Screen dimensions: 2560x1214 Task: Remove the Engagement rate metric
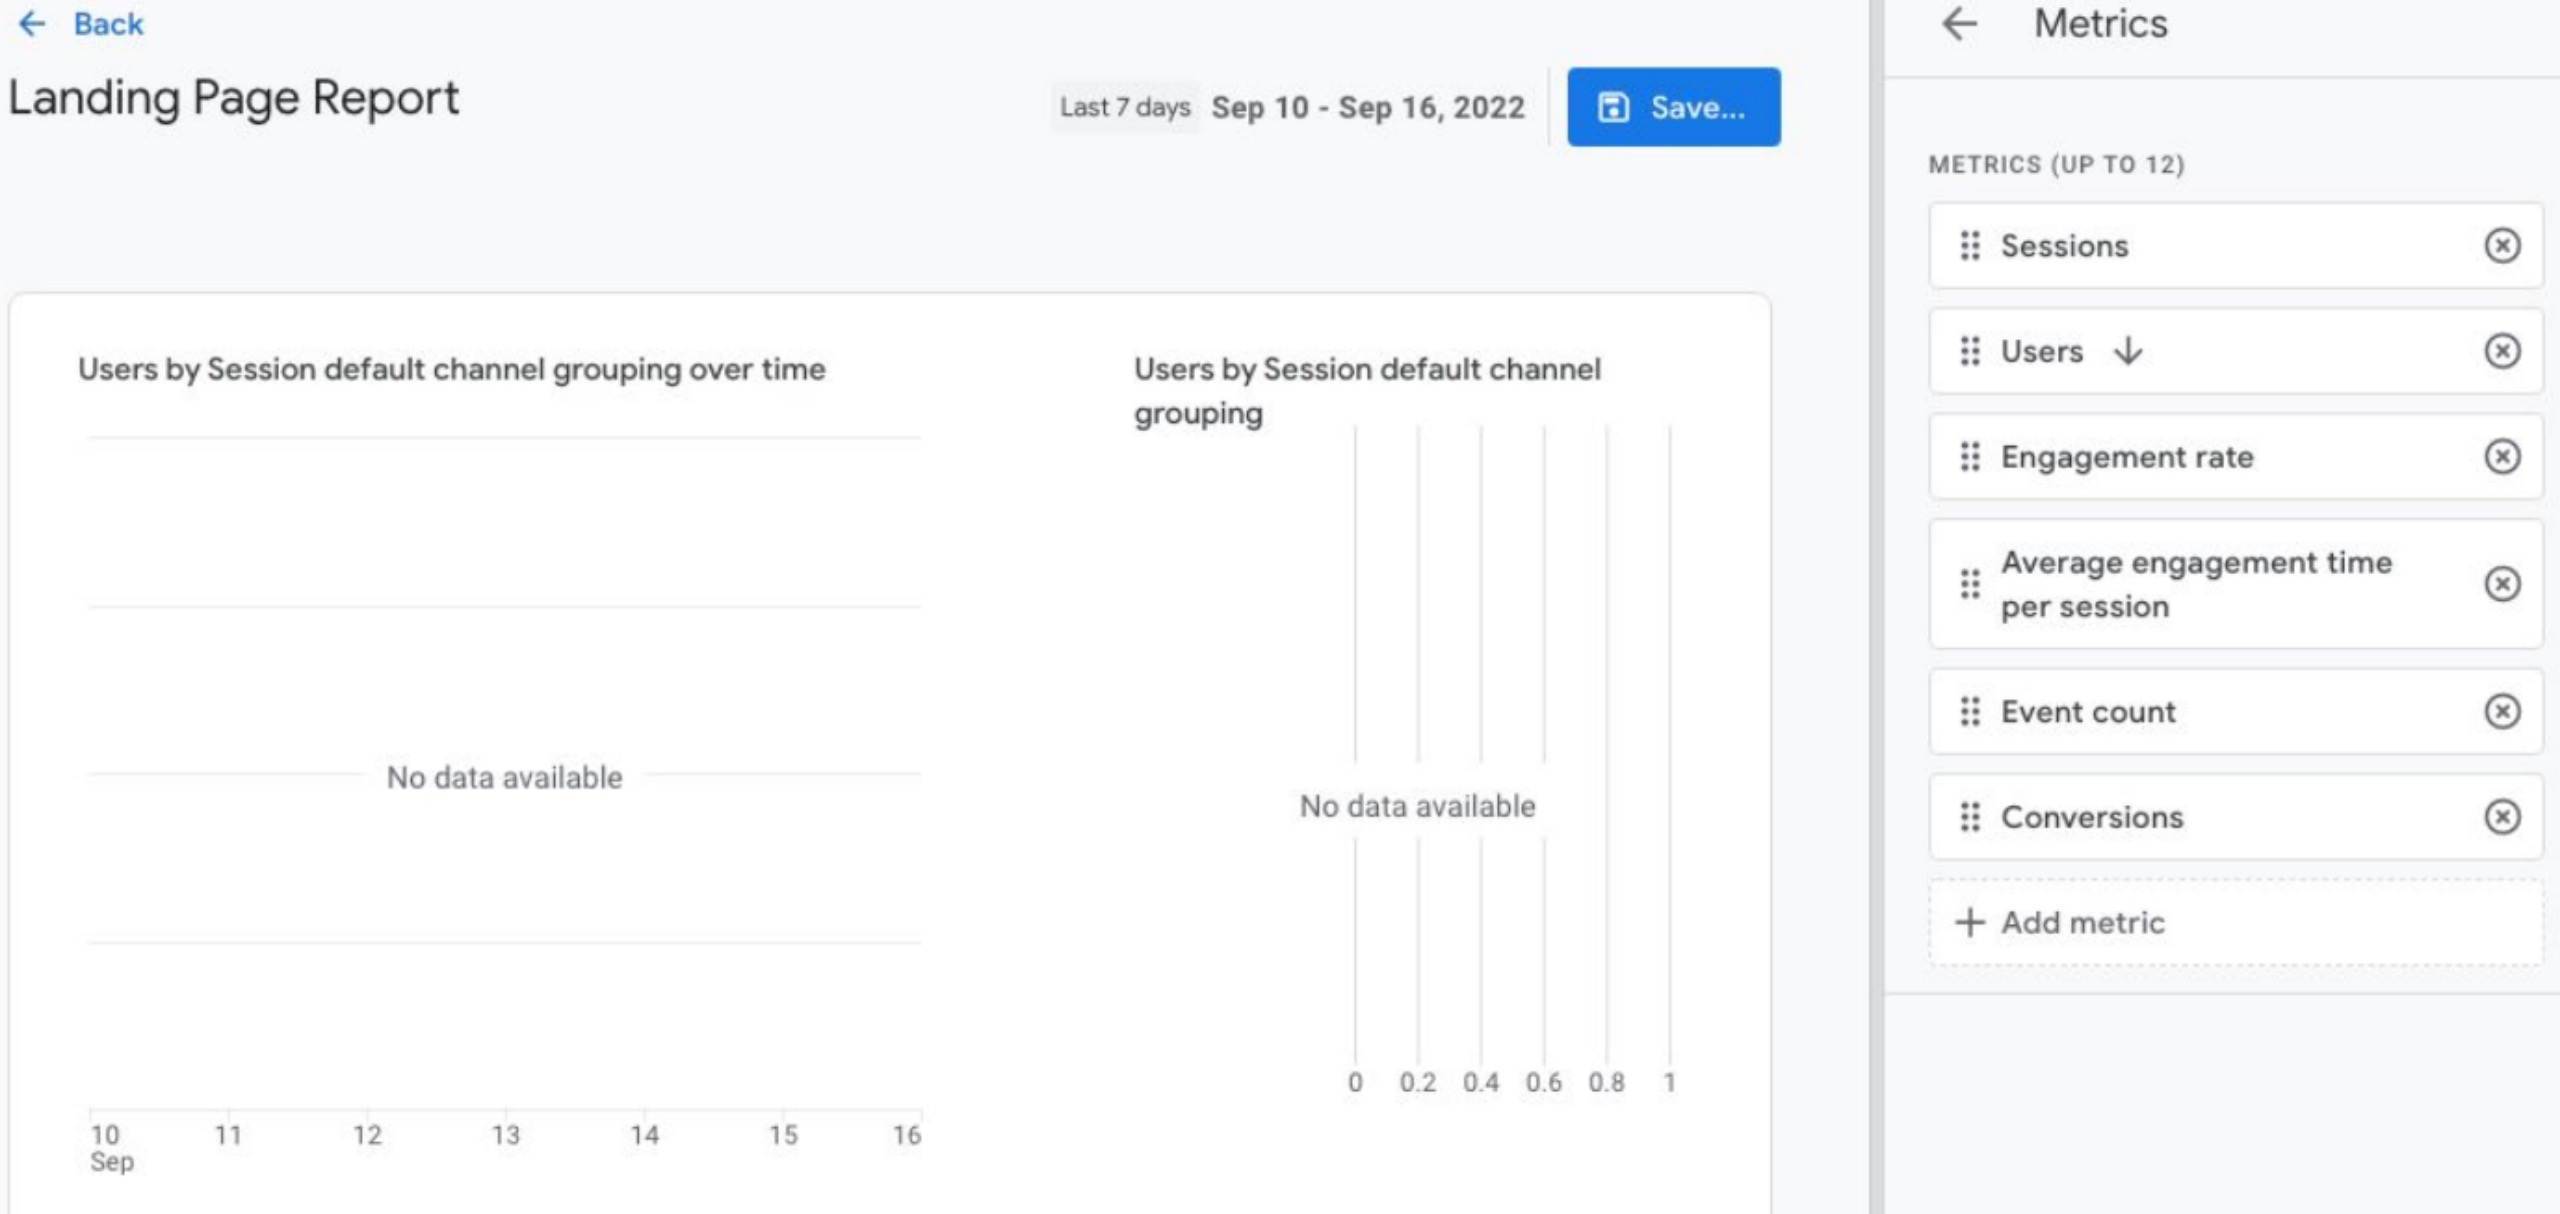coord(2501,457)
